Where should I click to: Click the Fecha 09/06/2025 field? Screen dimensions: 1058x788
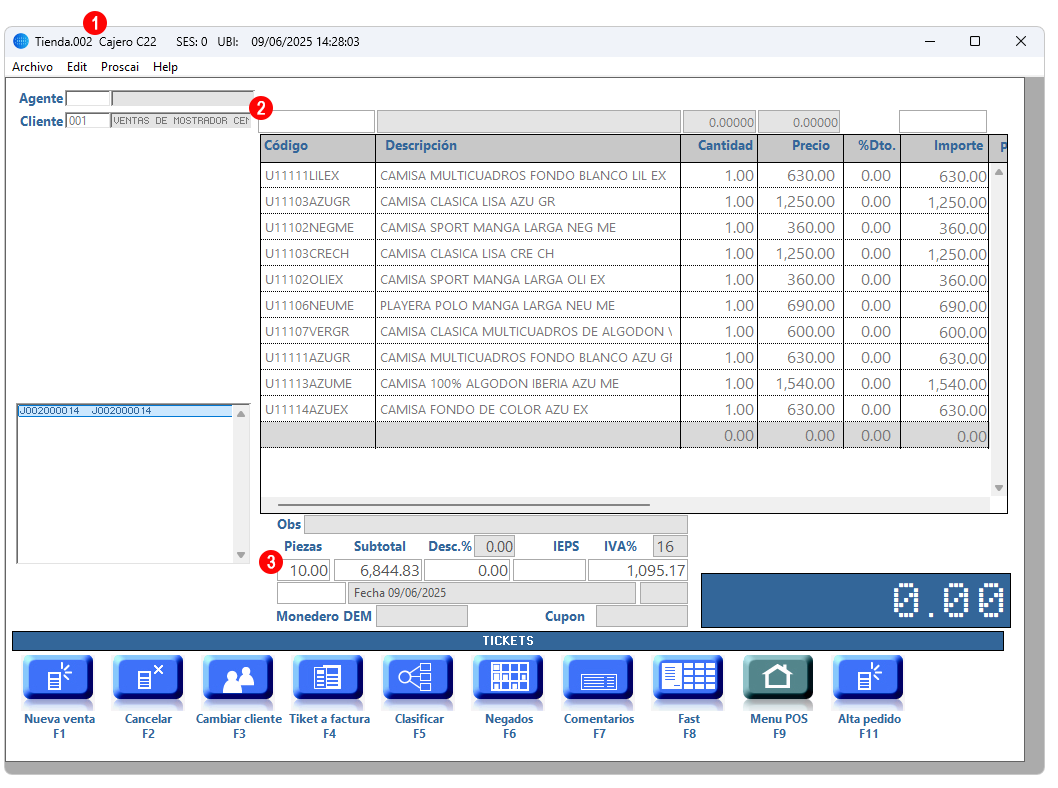pyautogui.click(x=491, y=593)
